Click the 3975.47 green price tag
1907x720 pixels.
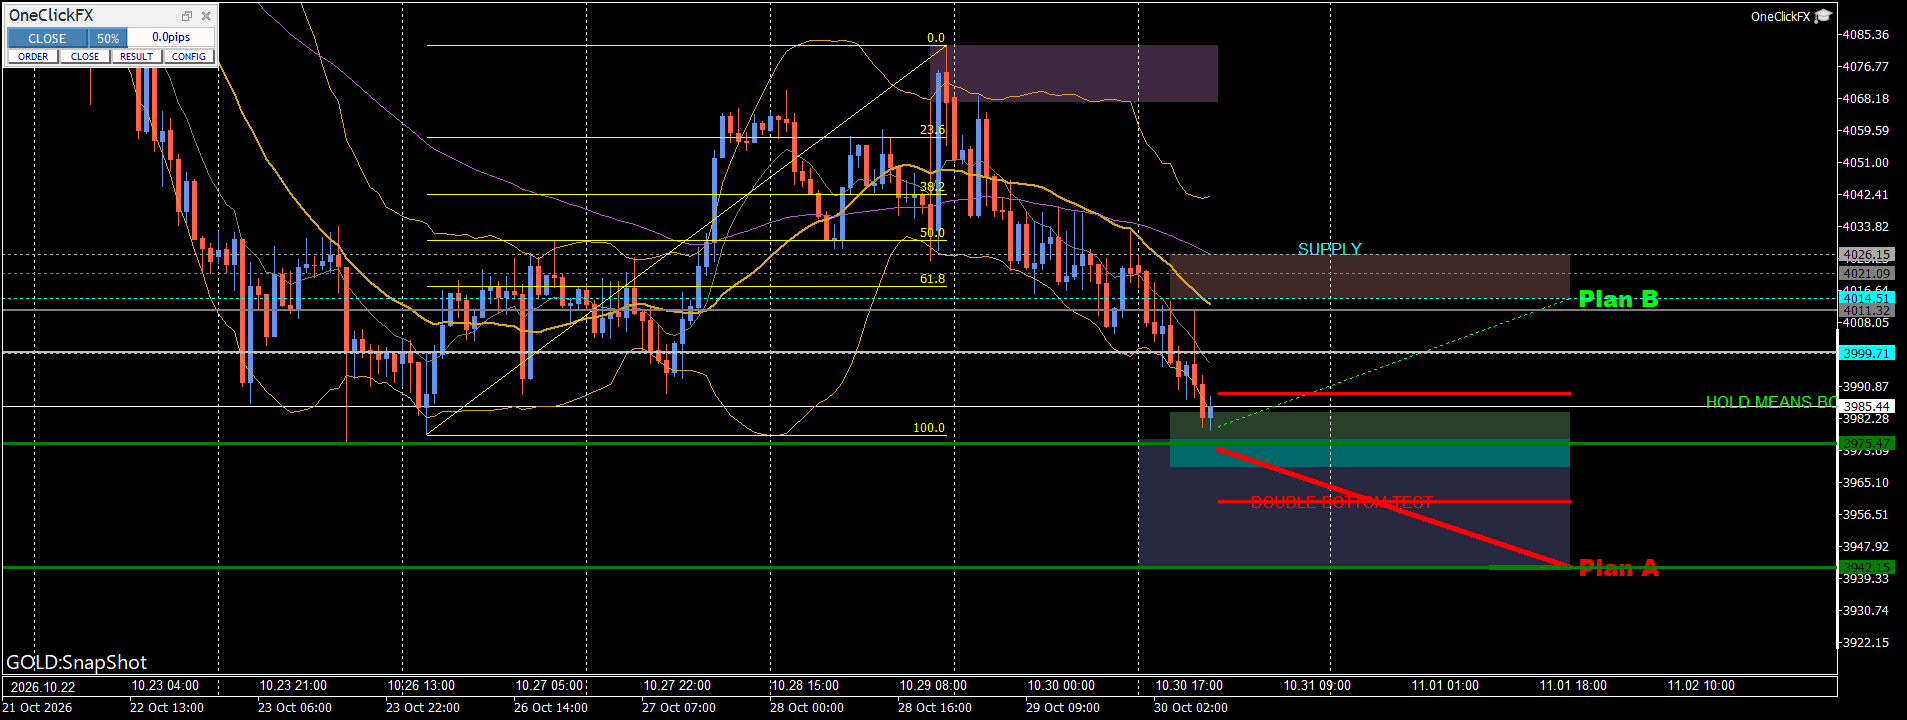coord(1866,443)
